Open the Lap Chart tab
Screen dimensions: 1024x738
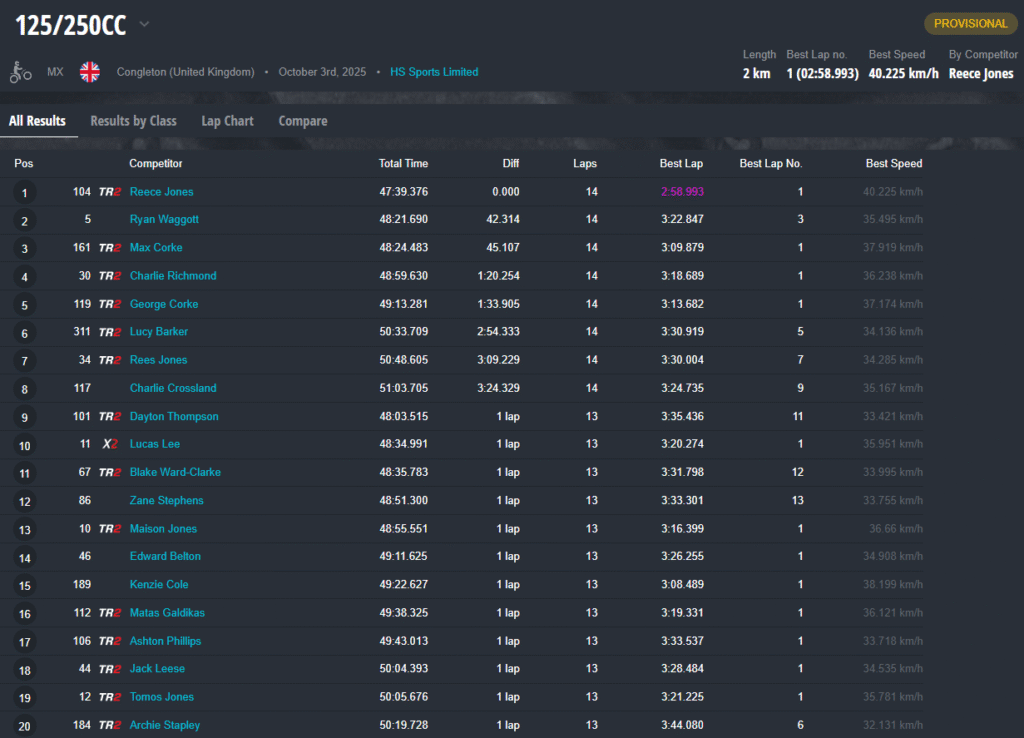(227, 121)
